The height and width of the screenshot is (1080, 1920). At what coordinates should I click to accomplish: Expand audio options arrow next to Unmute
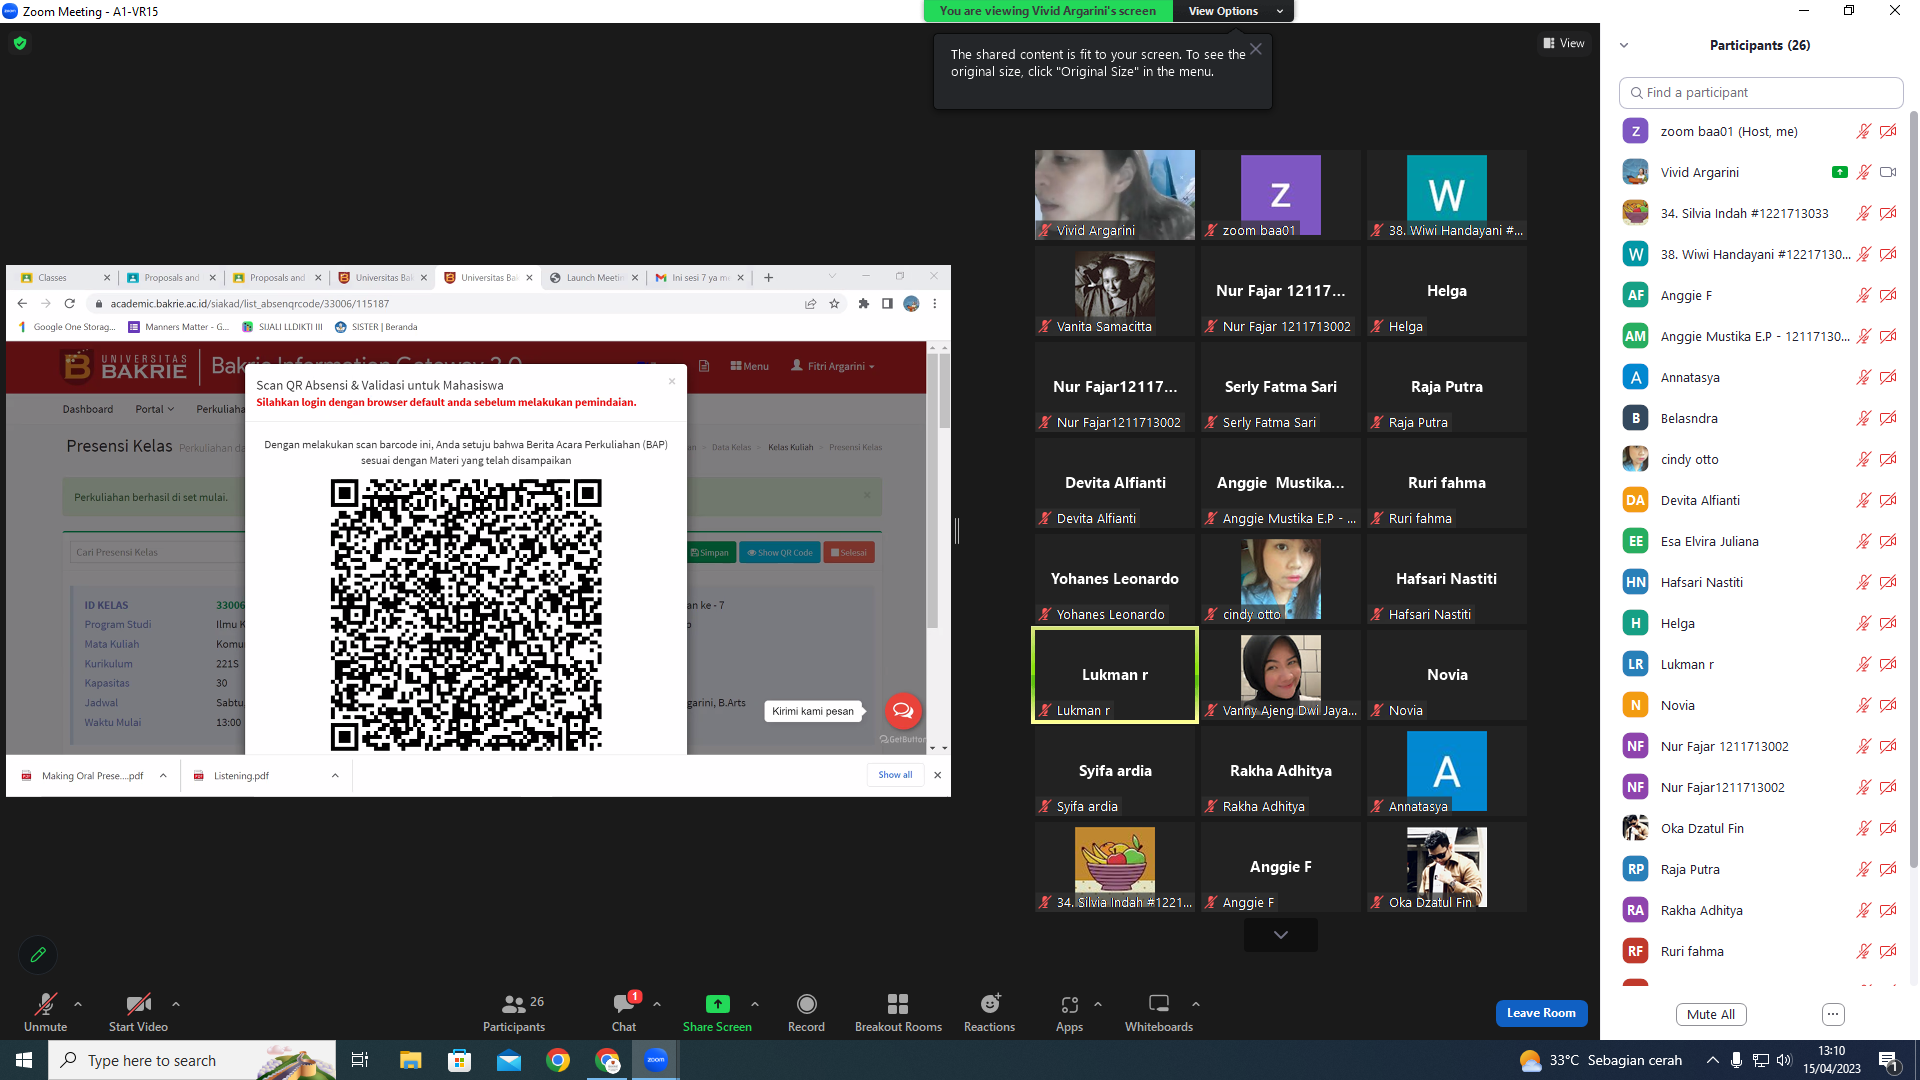coord(78,1004)
